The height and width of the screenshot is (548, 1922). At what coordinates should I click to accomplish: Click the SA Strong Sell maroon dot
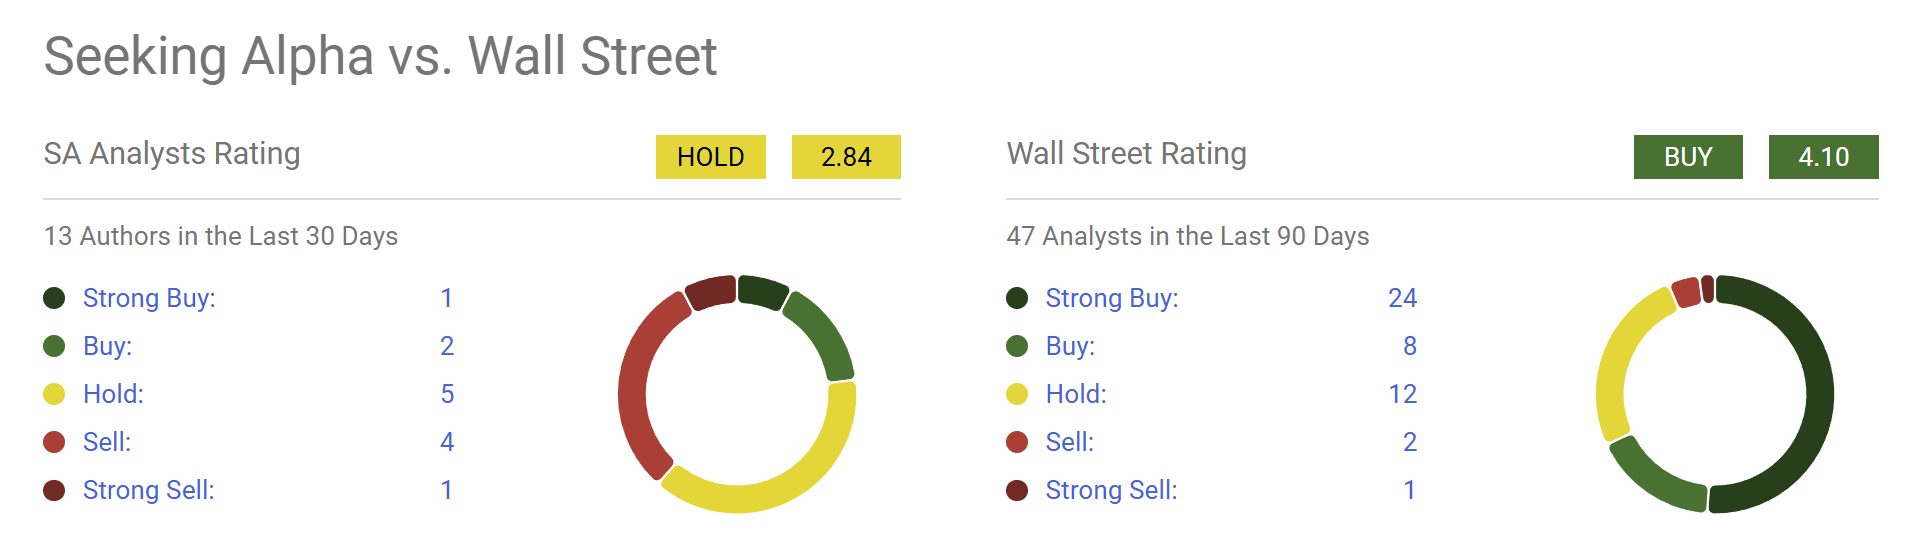click(x=54, y=490)
